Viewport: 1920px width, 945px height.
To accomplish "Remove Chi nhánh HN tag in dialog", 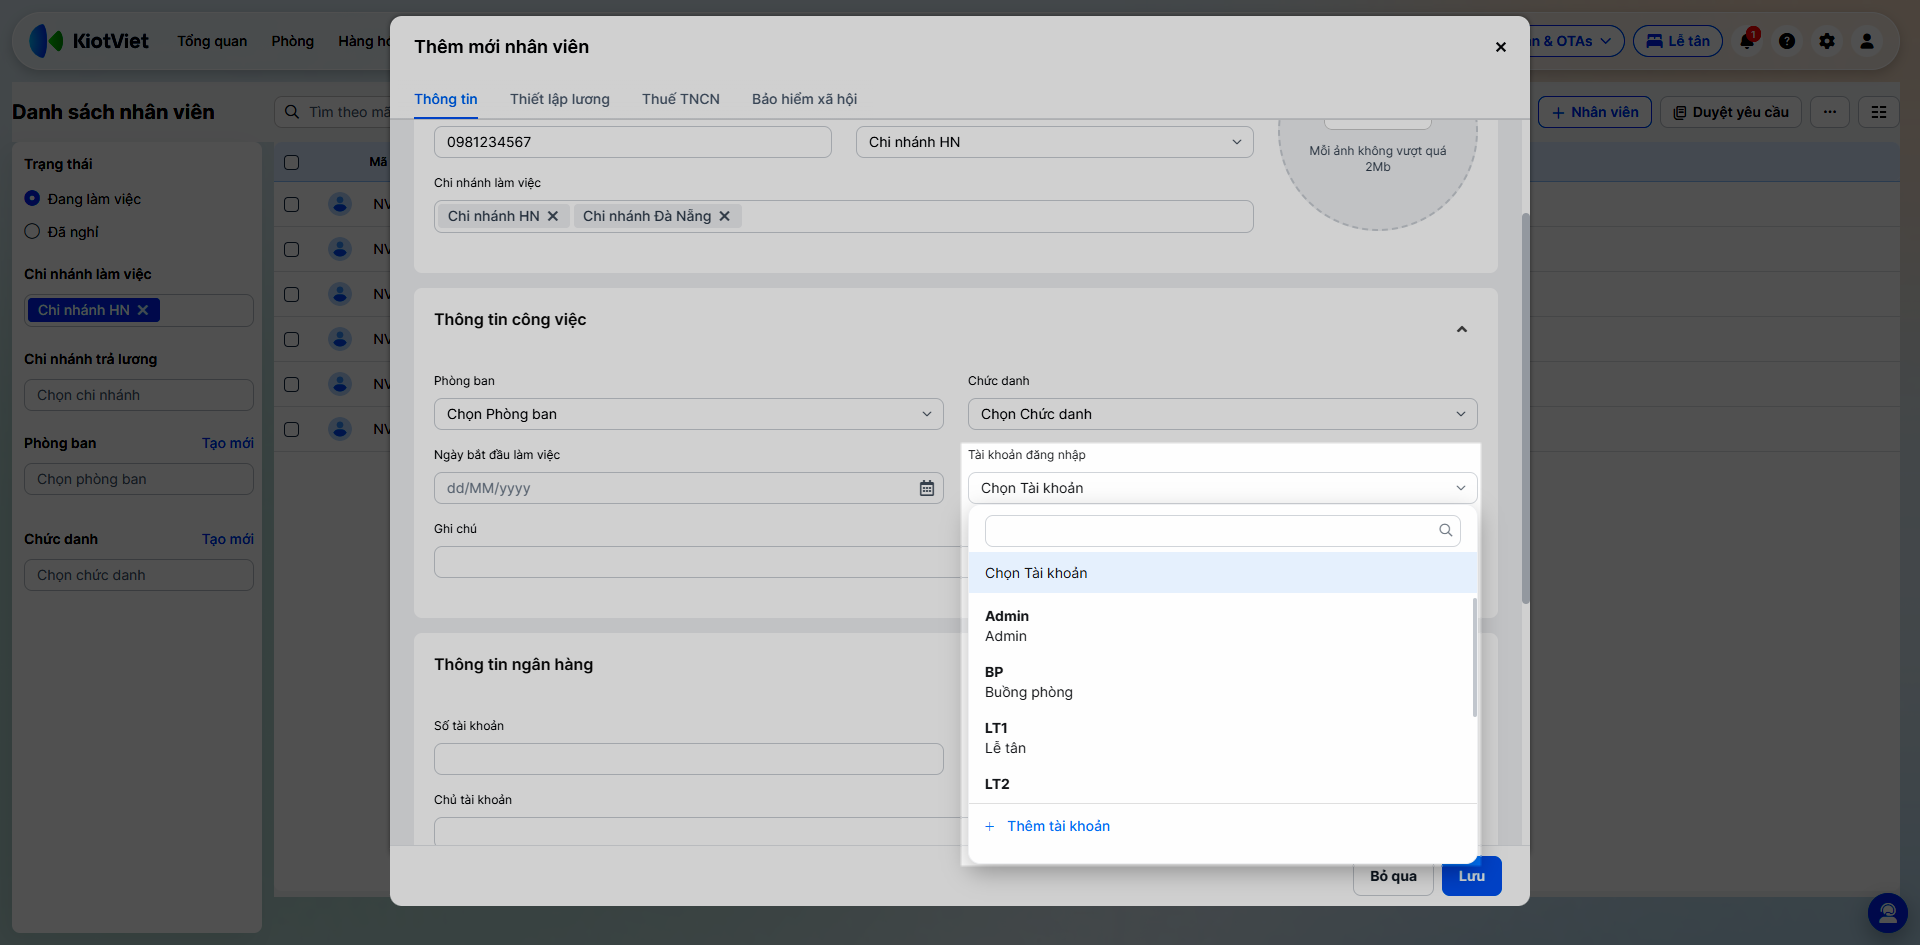I will pos(553,216).
